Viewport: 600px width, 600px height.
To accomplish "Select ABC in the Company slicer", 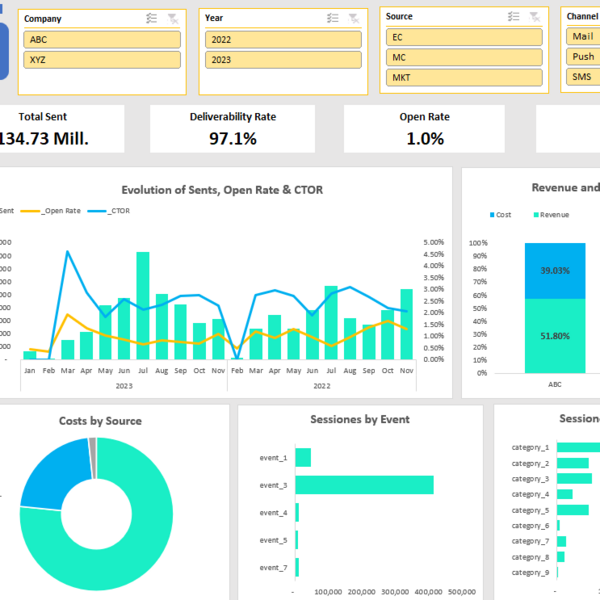I will point(102,40).
